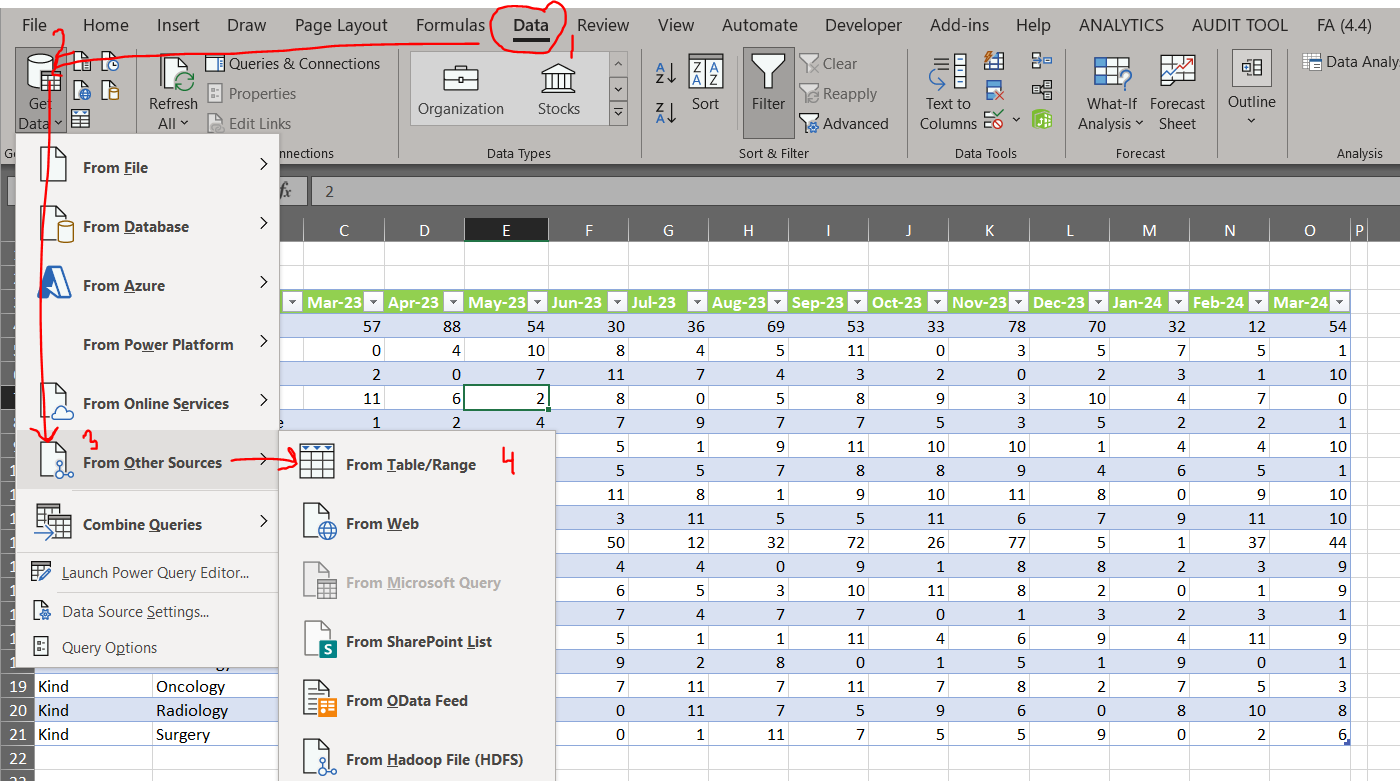This screenshot has height=781, width=1400.
Task: Sort A to Z ascending
Action: [x=666, y=73]
